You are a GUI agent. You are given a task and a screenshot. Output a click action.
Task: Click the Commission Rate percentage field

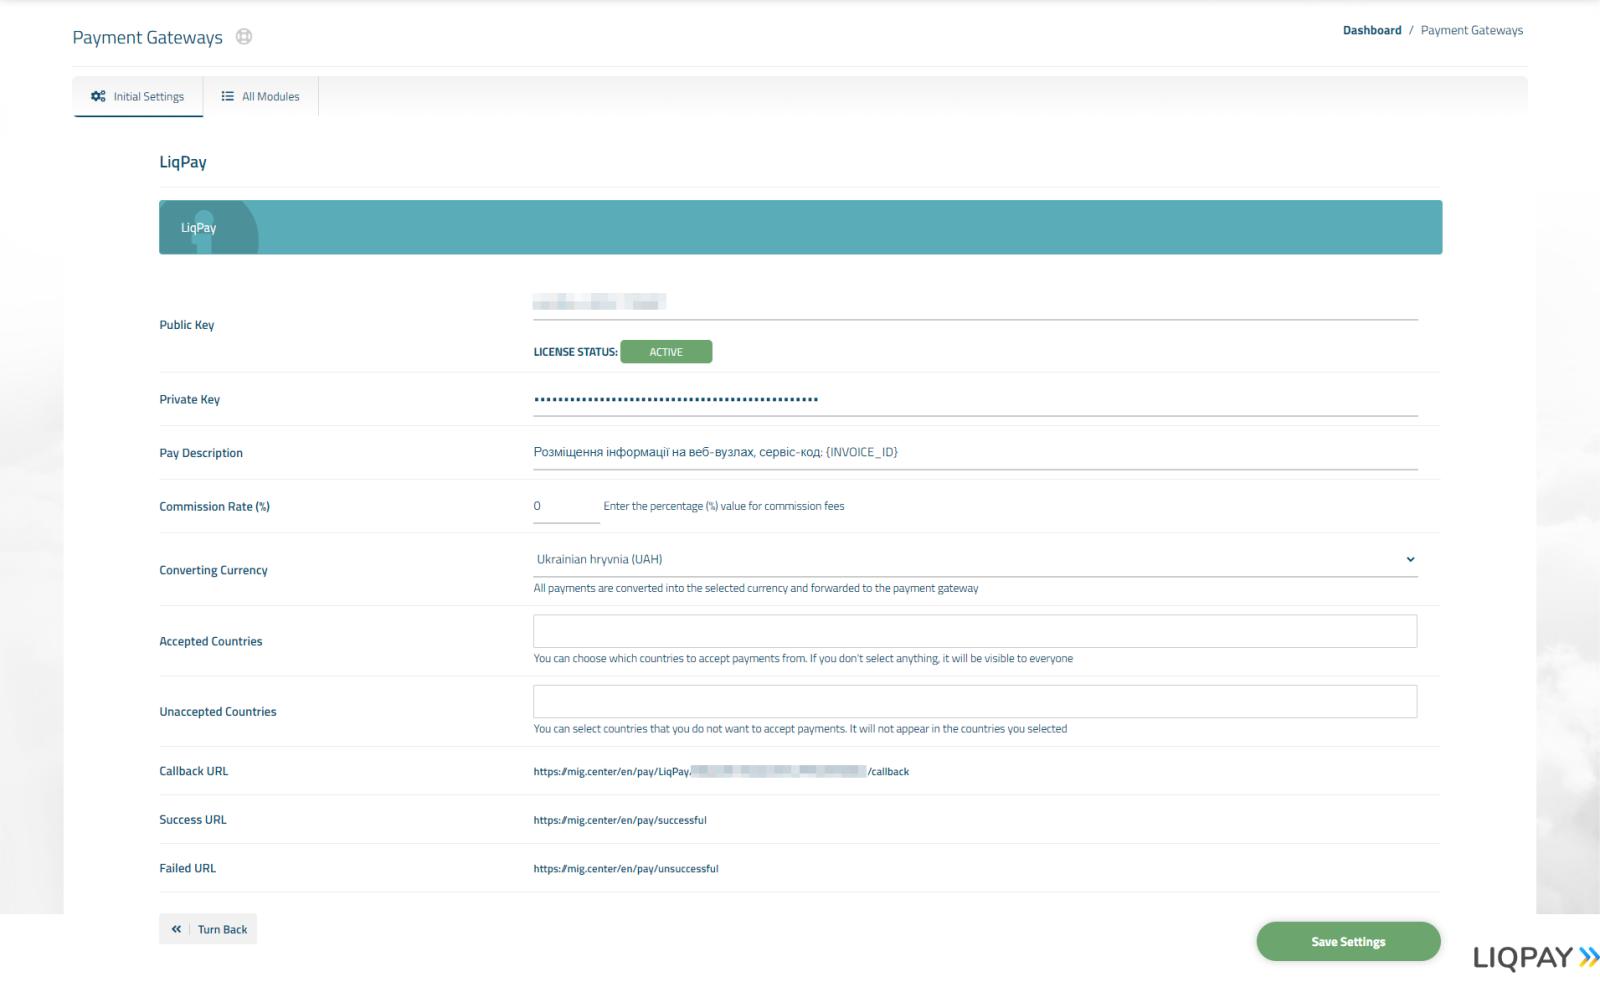click(x=566, y=506)
